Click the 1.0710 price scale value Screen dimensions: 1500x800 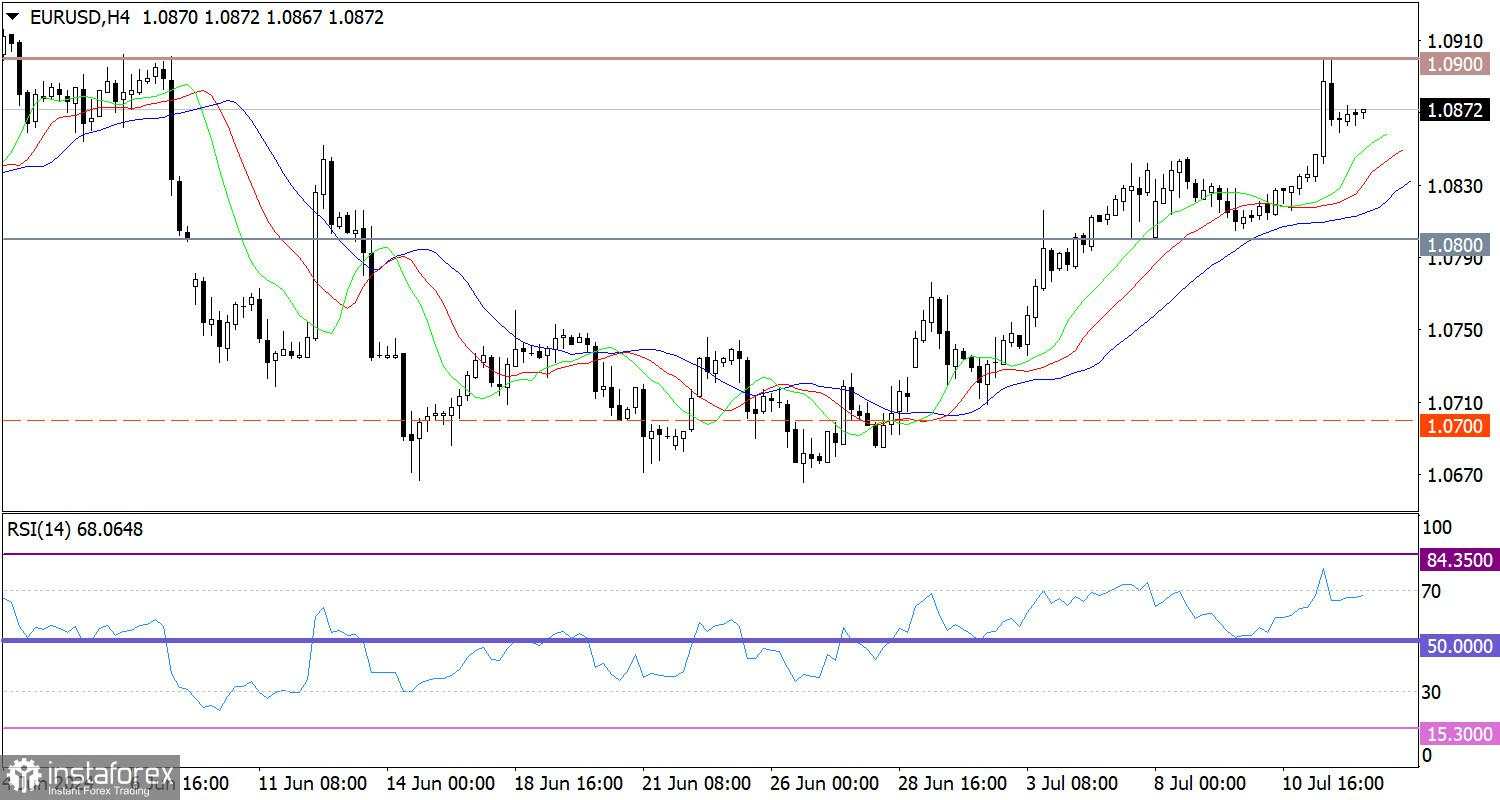(1456, 403)
